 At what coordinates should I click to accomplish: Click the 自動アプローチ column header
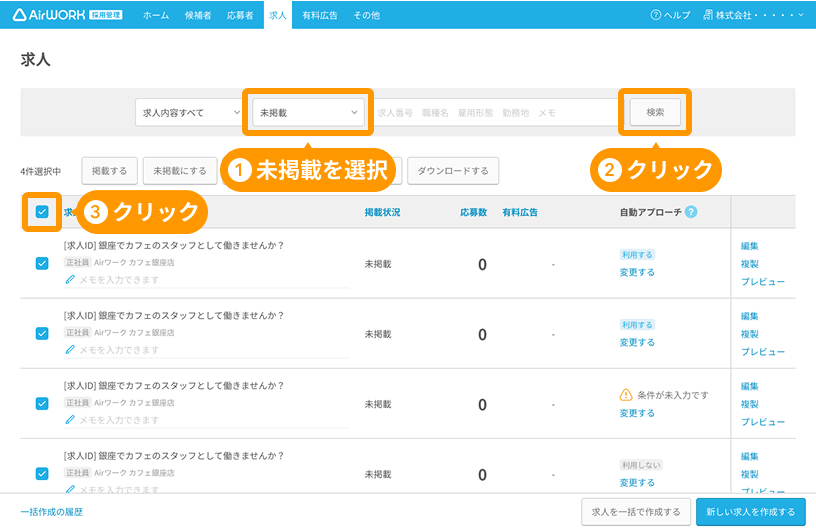point(651,212)
